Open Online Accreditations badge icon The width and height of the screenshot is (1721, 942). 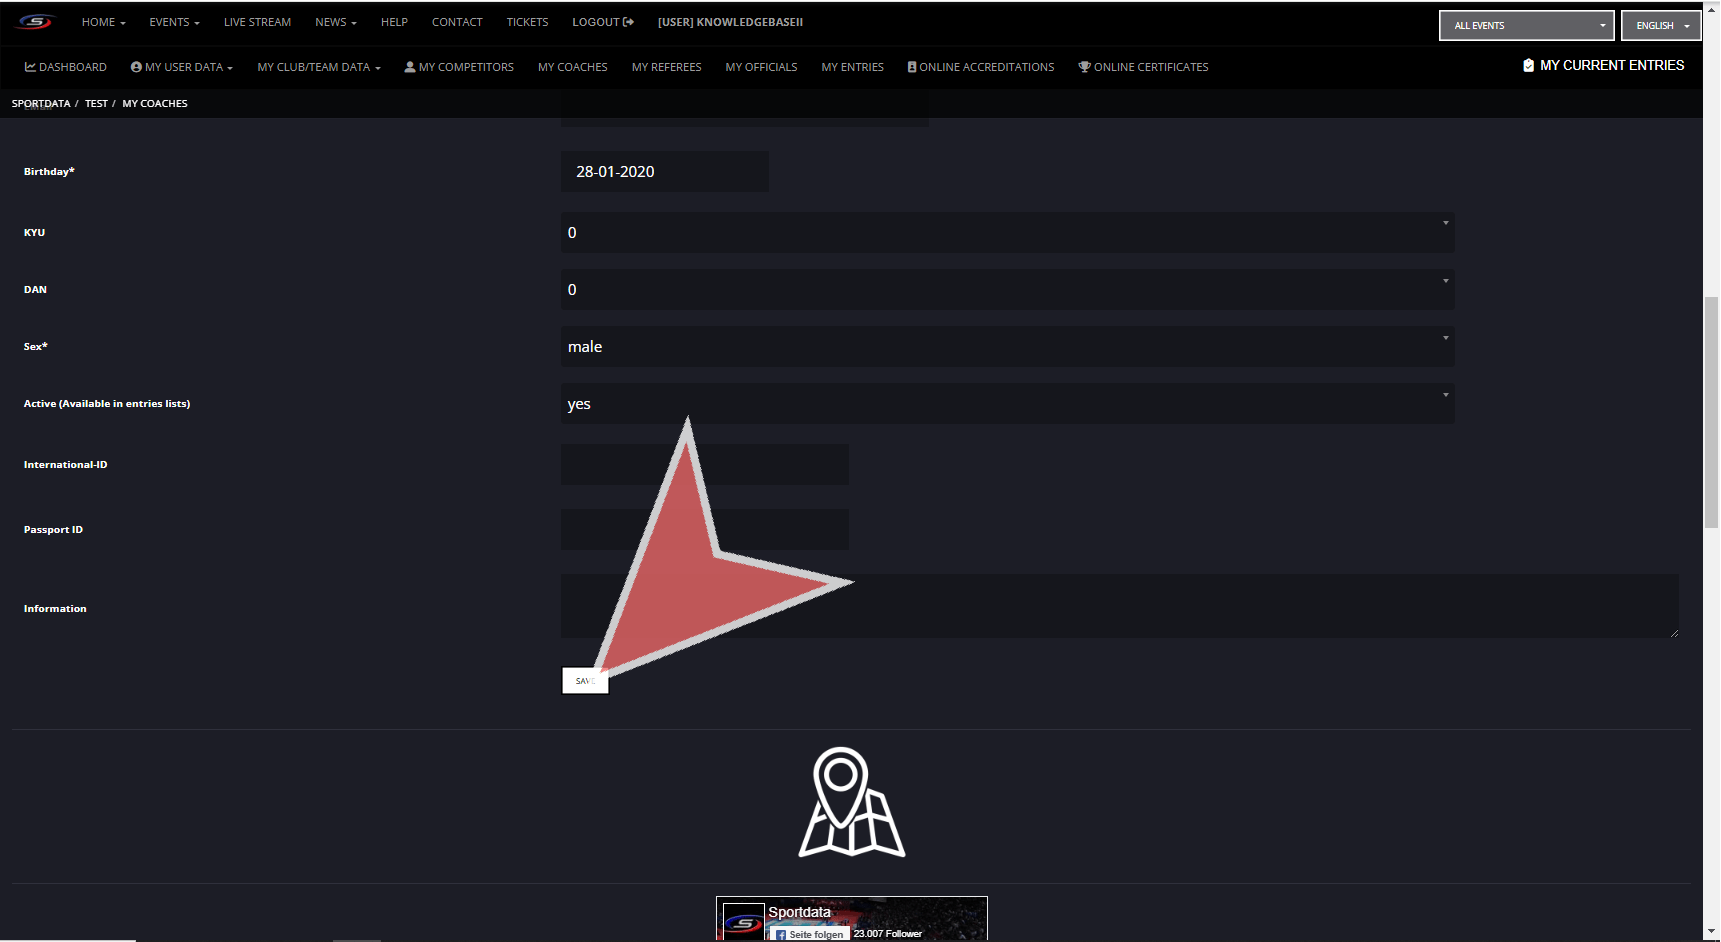pyautogui.click(x=912, y=67)
